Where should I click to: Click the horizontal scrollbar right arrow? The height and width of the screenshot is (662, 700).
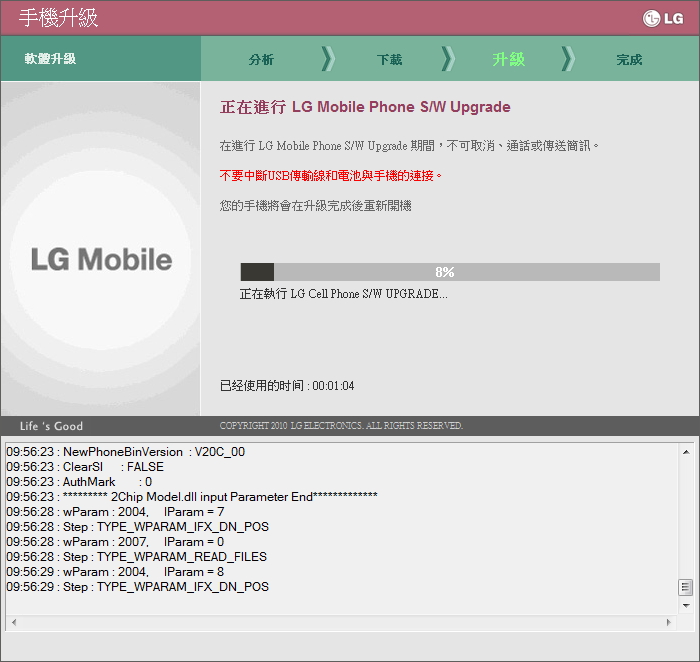(x=668, y=622)
